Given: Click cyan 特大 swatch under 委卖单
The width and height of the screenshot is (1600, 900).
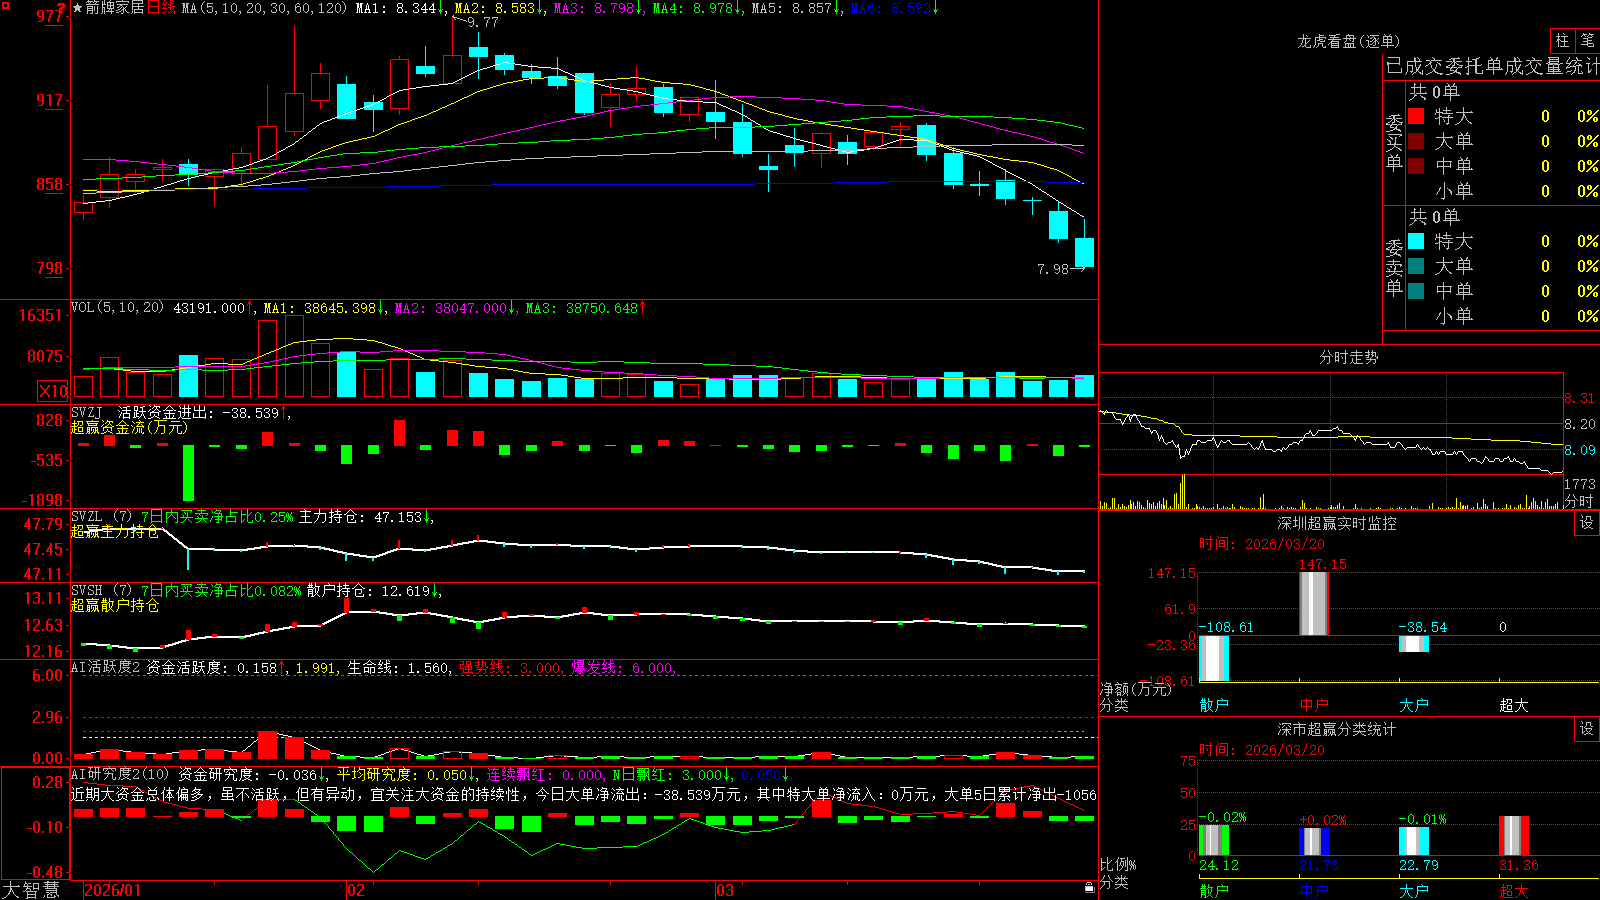Looking at the screenshot, I should coord(1416,241).
